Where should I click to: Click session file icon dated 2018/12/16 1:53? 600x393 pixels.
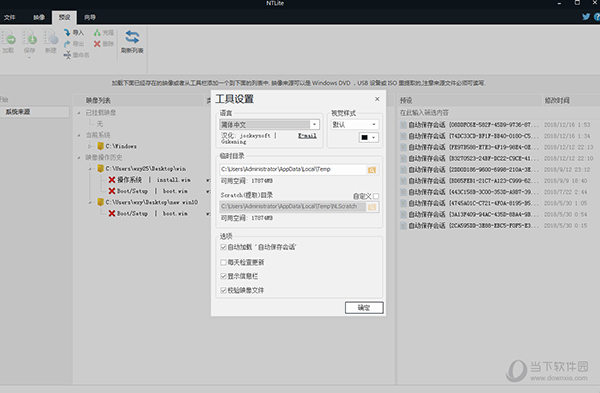pyautogui.click(x=403, y=125)
